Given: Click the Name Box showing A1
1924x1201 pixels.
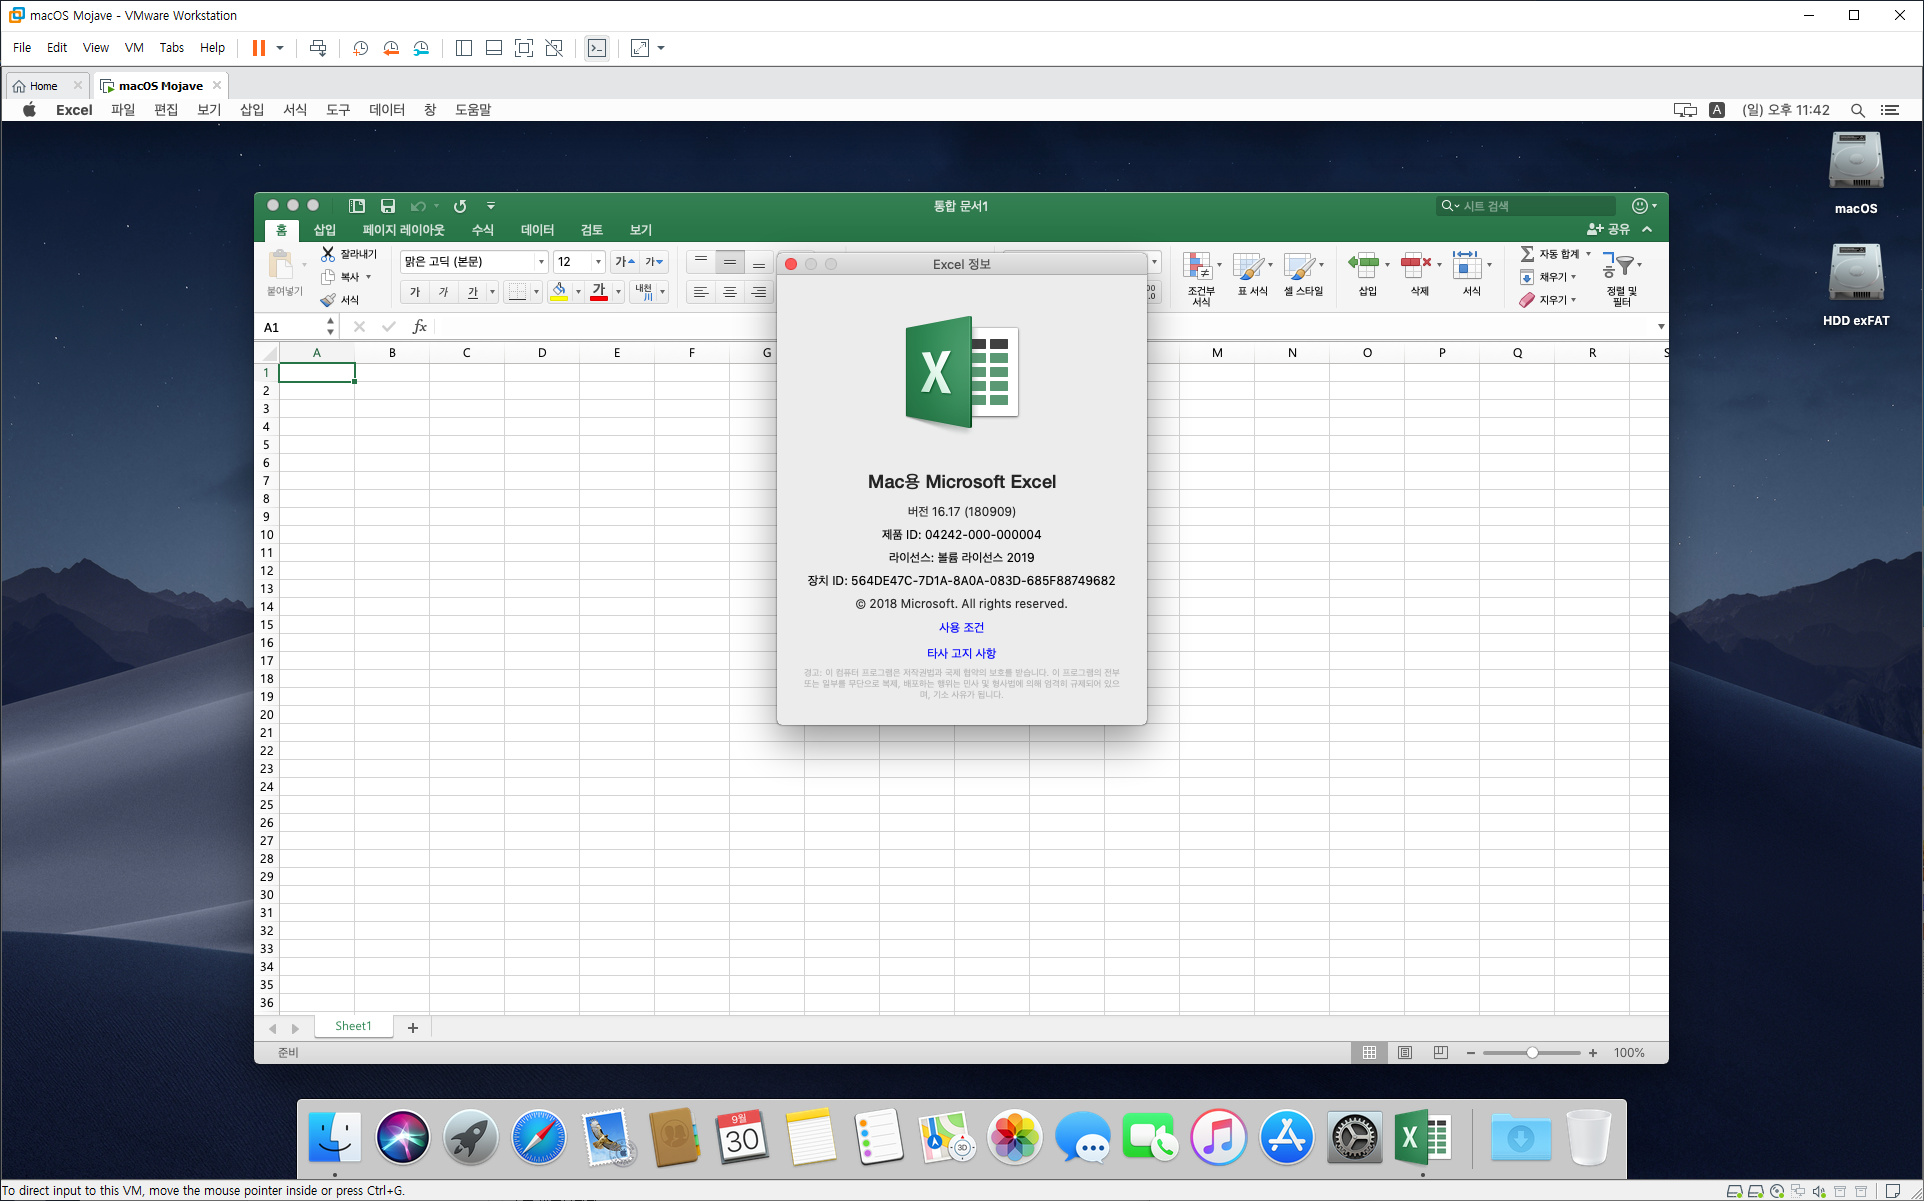Looking at the screenshot, I should [297, 327].
